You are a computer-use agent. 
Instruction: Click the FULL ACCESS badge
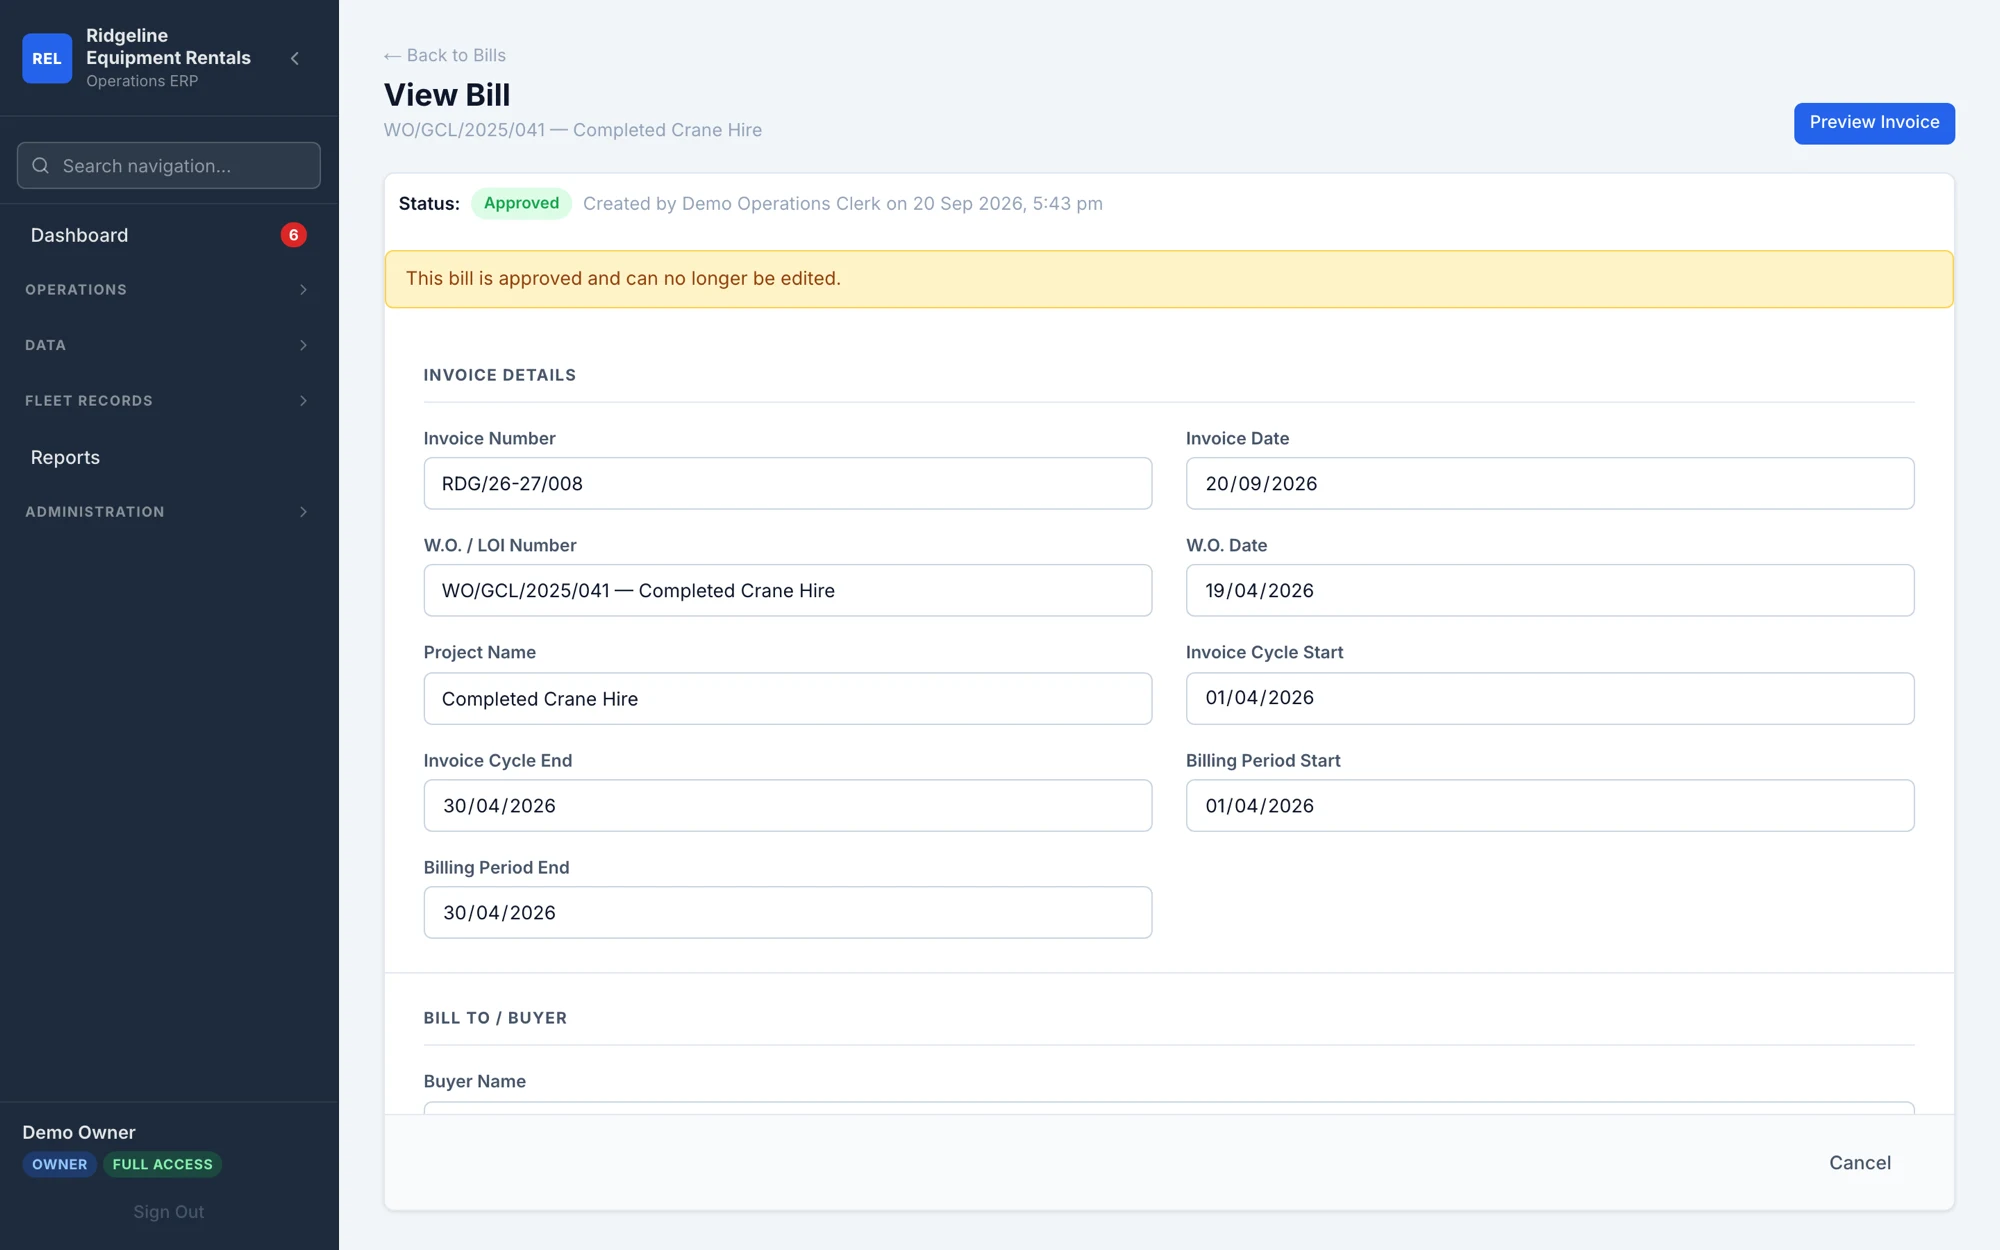tap(162, 1165)
